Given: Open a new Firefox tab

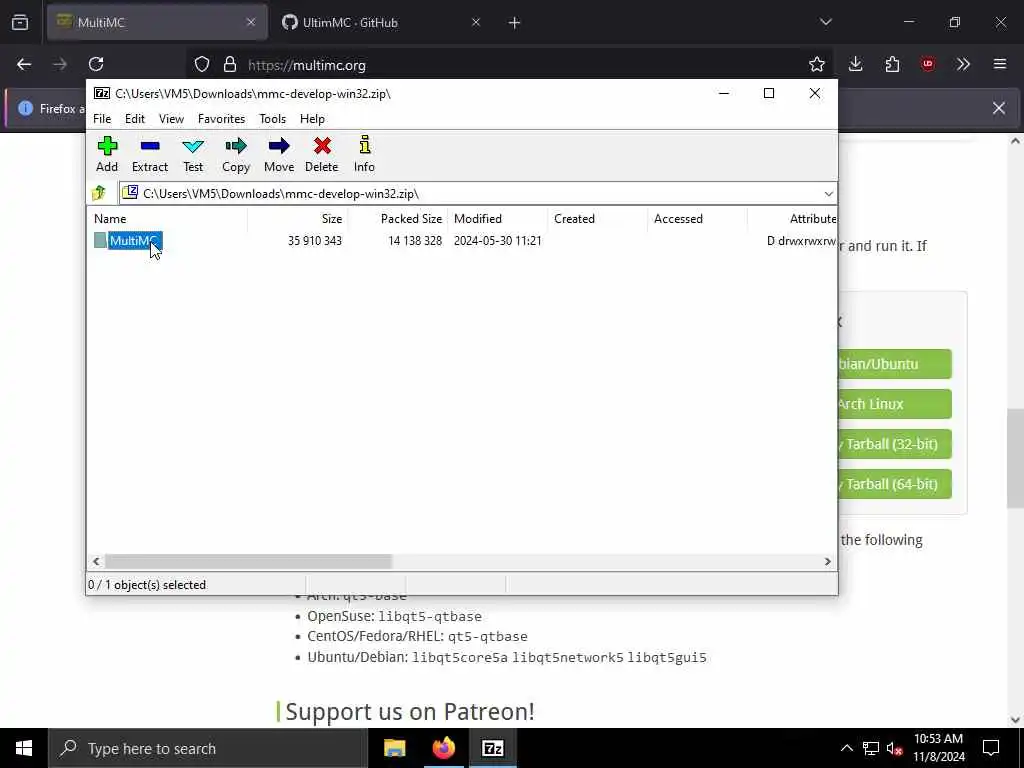Looking at the screenshot, I should coord(514,23).
